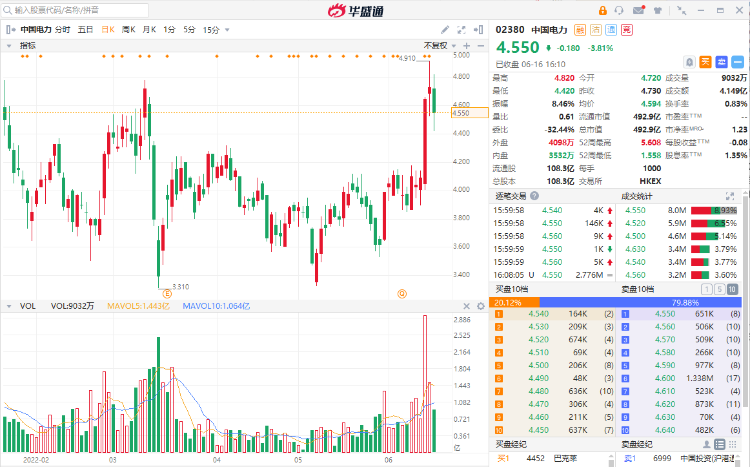Expand the 成交统计 panel
750x467 pixels.
point(730,196)
